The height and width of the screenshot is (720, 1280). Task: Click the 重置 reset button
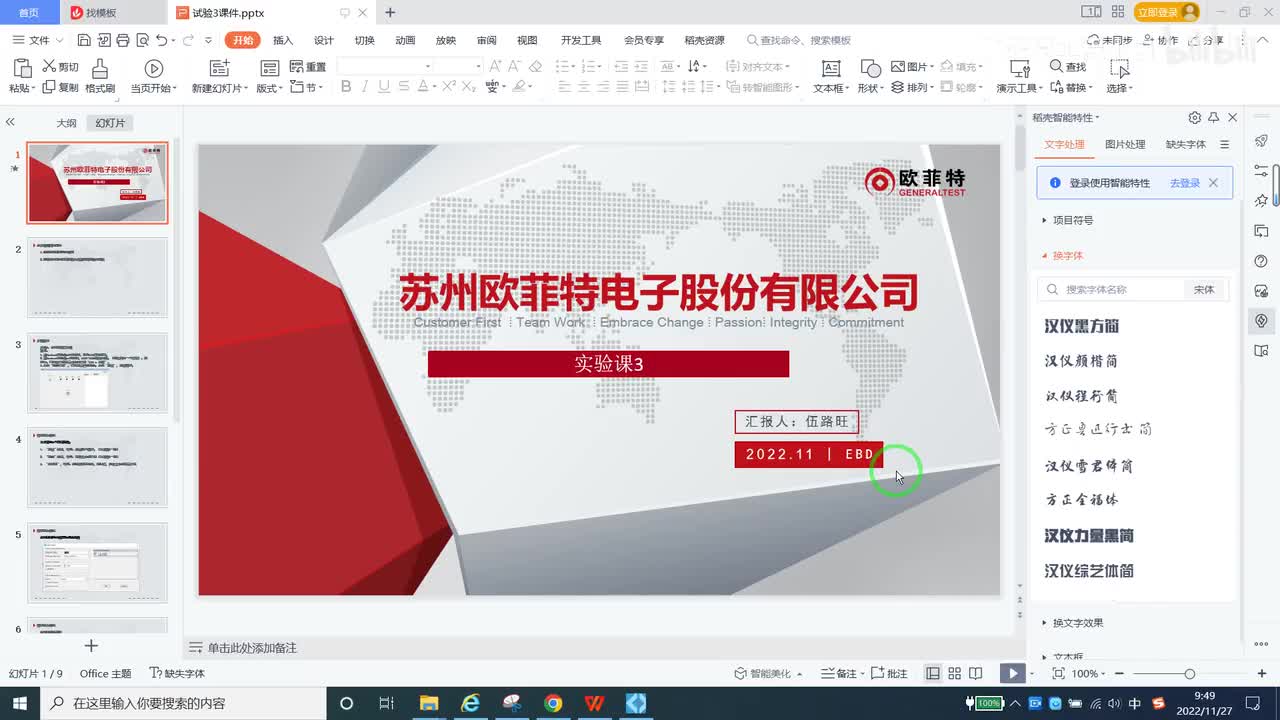308,67
